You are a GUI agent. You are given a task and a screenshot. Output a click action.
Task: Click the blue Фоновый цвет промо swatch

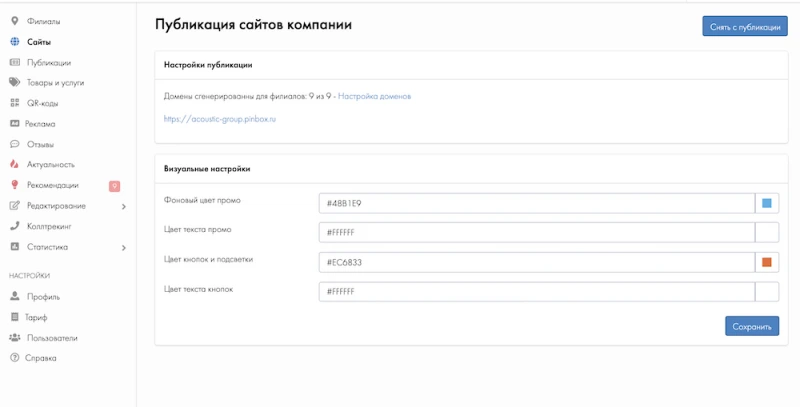point(767,203)
